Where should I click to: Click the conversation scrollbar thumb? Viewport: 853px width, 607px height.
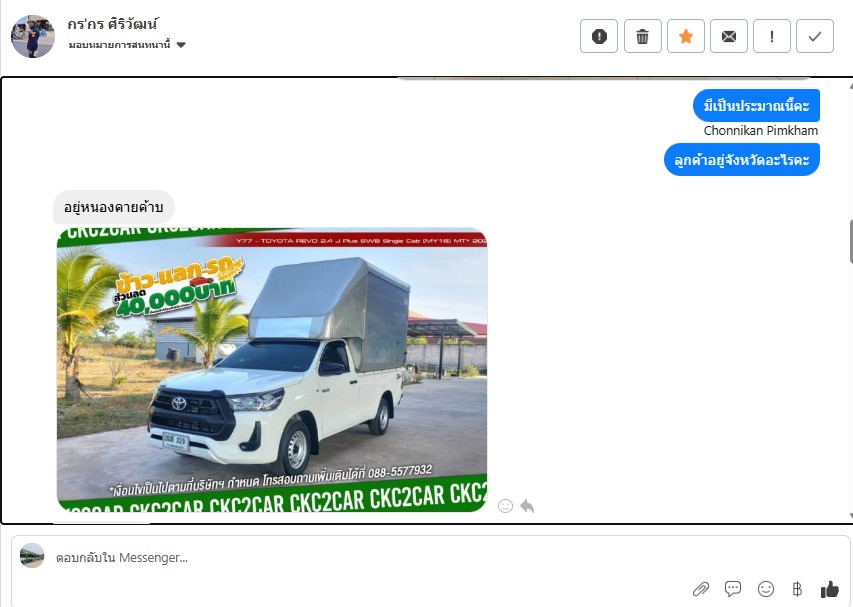click(850, 242)
